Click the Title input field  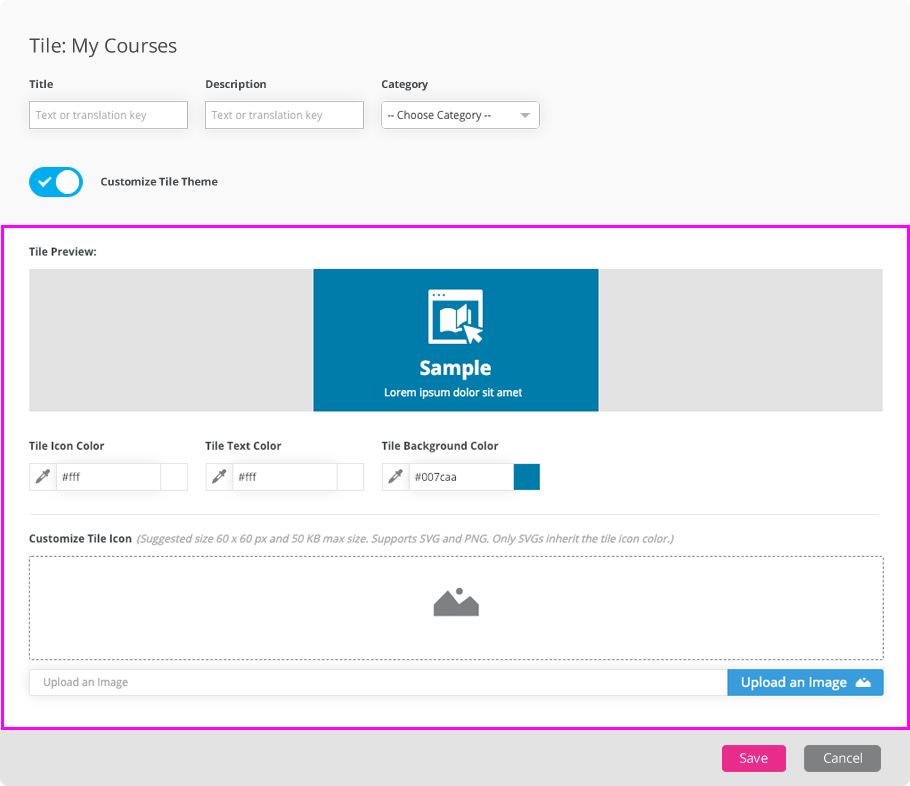click(107, 115)
